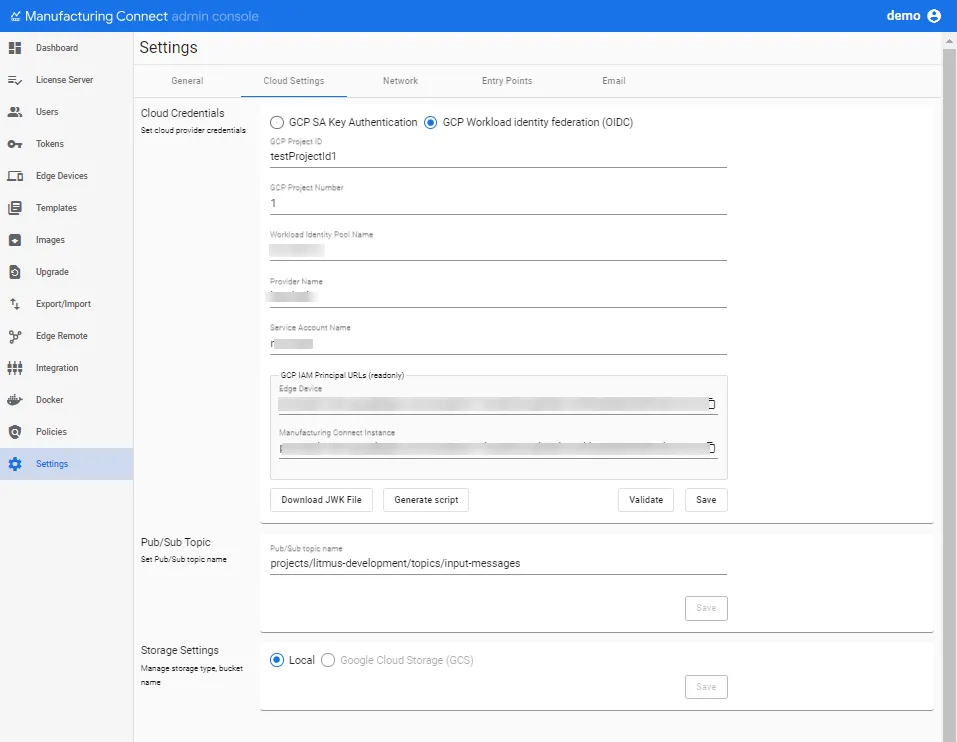Click the Settings gear icon

point(15,464)
